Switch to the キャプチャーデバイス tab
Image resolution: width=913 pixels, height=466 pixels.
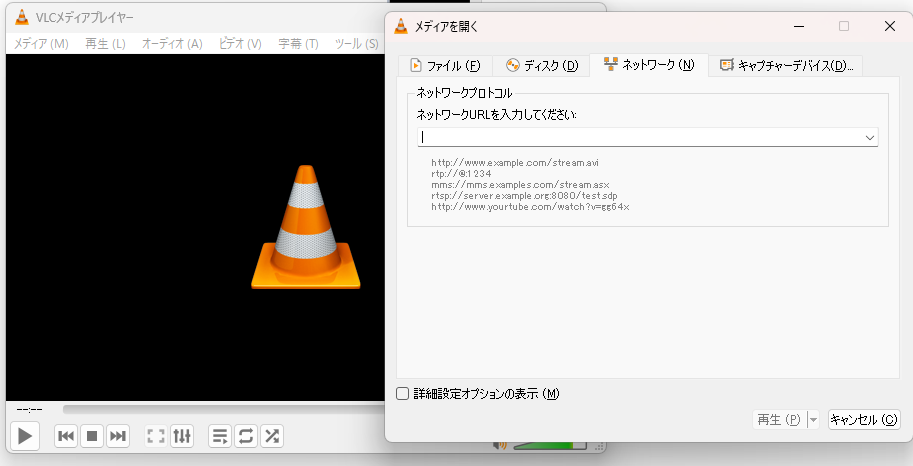point(786,66)
